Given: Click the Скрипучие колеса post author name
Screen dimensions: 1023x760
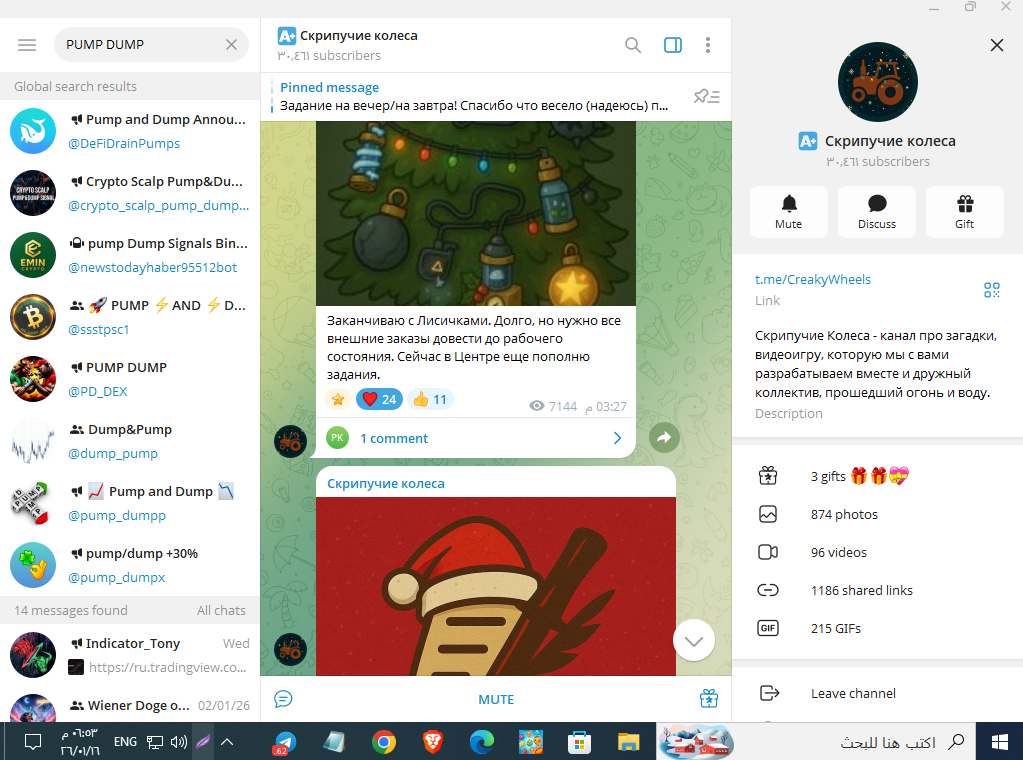Looking at the screenshot, I should click(x=386, y=483).
